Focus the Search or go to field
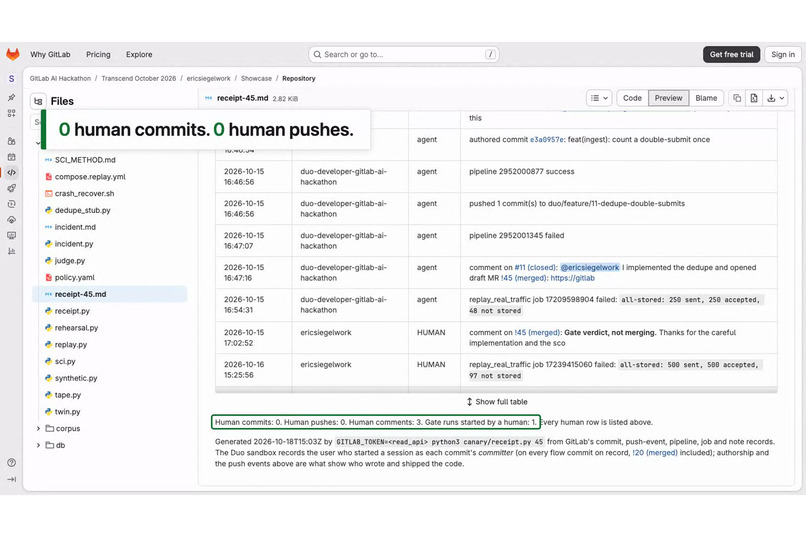 (x=404, y=54)
